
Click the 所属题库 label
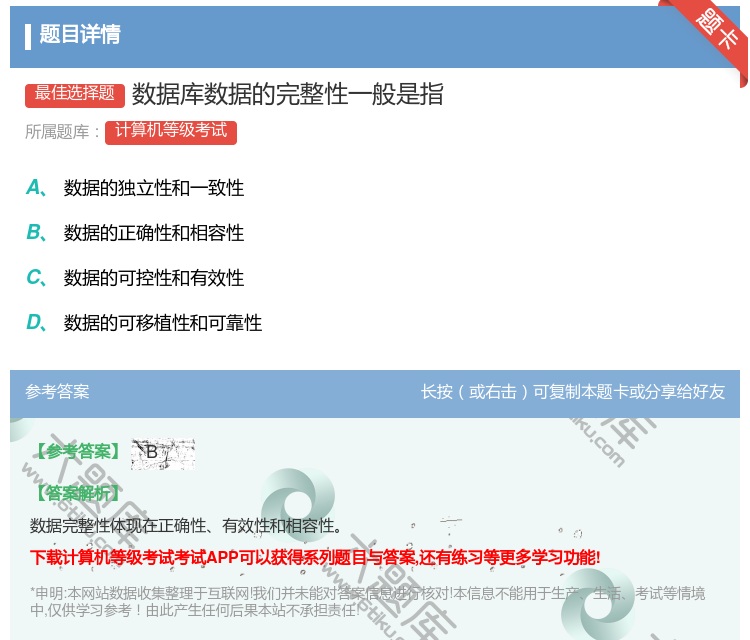point(62,132)
